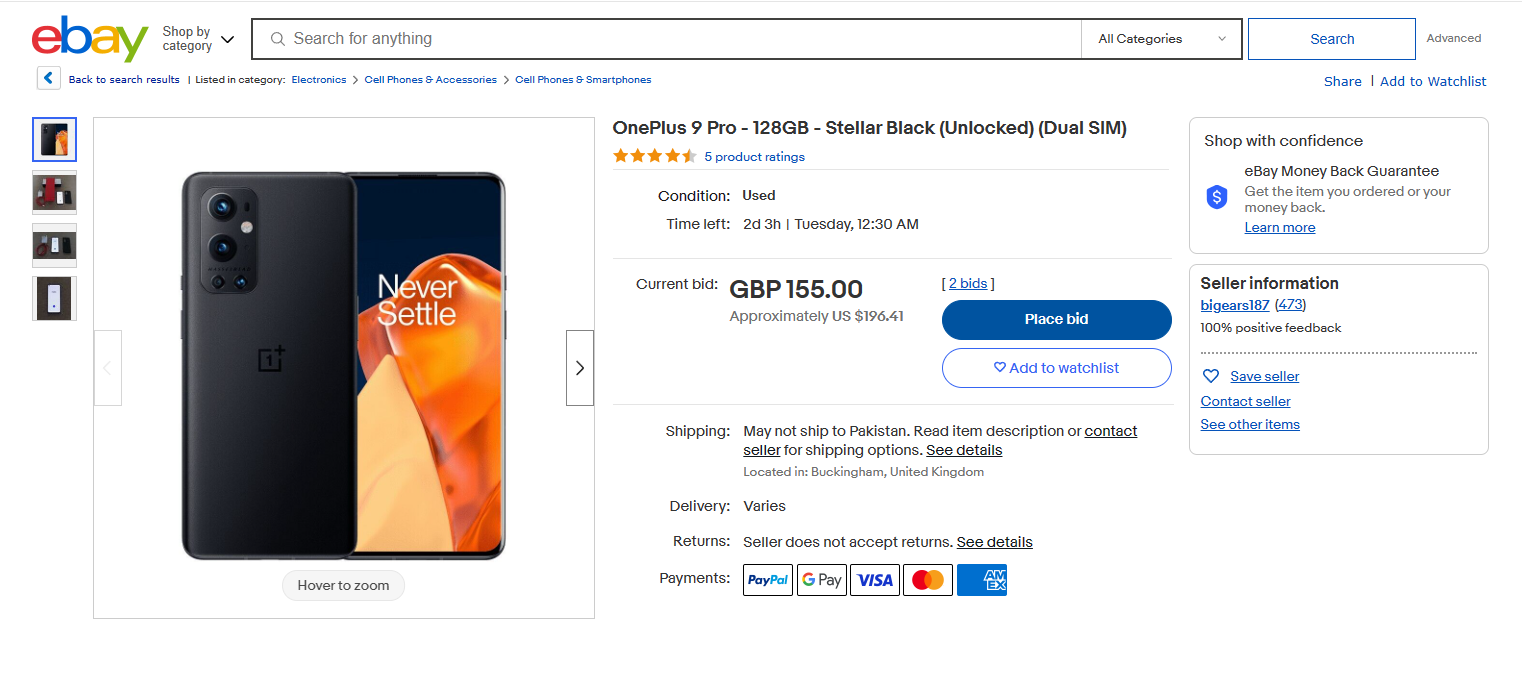
Task: Select the second product thumbnail
Action: point(54,192)
